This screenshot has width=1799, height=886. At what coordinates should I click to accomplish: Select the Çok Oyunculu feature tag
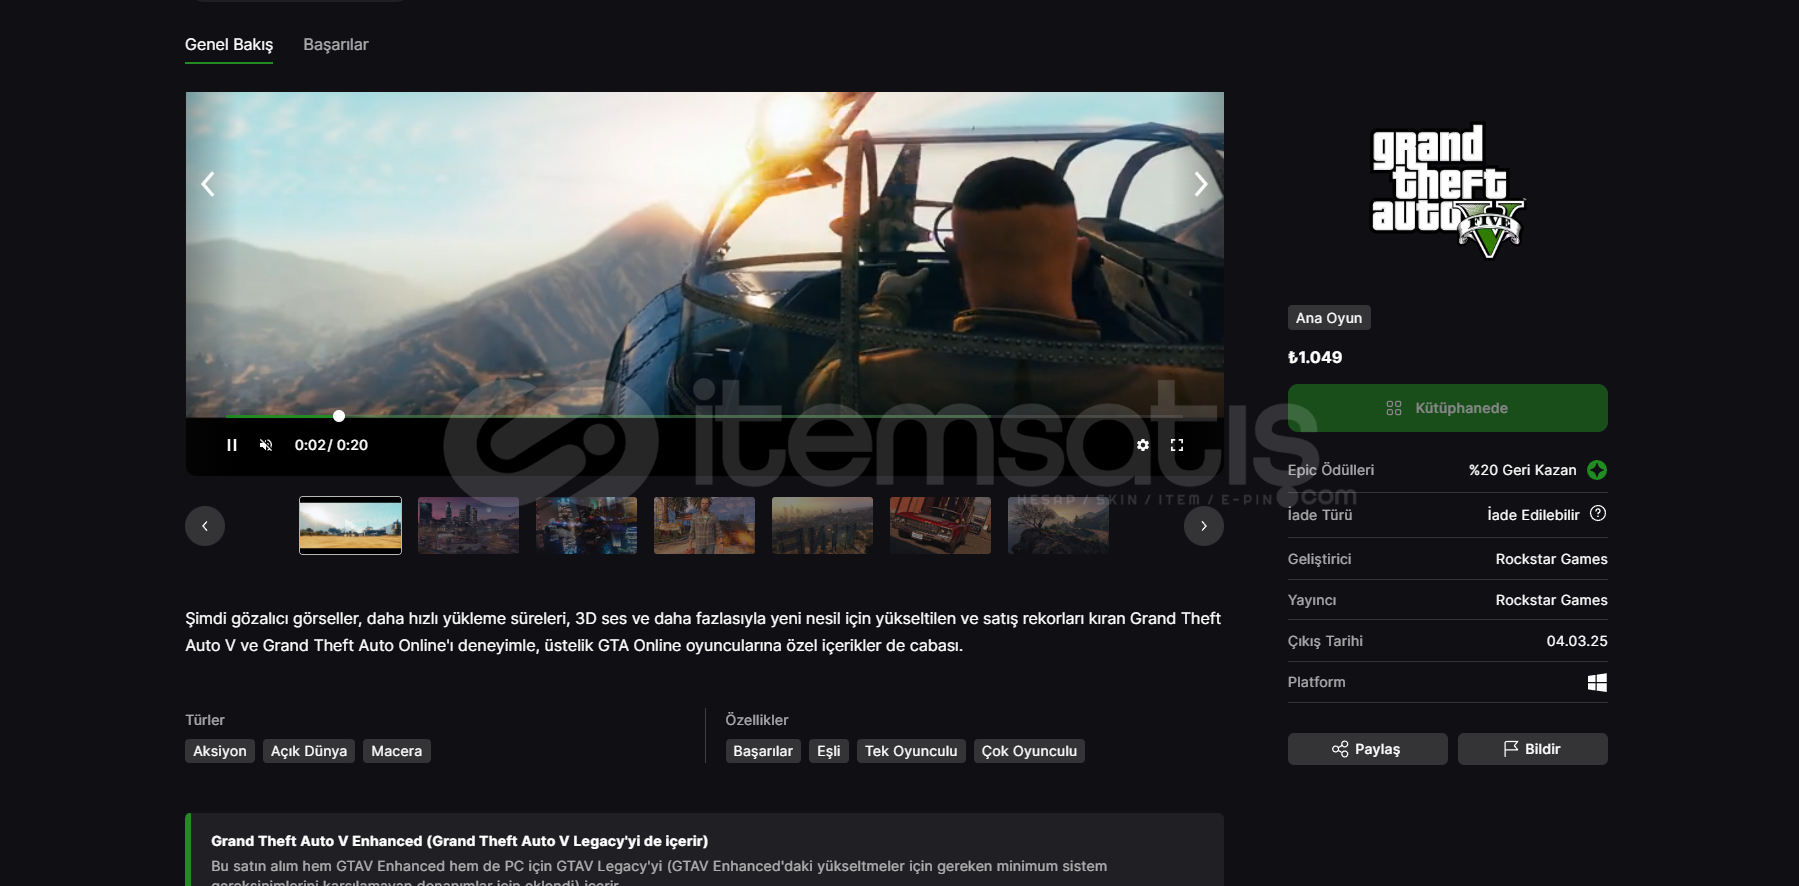1029,751
